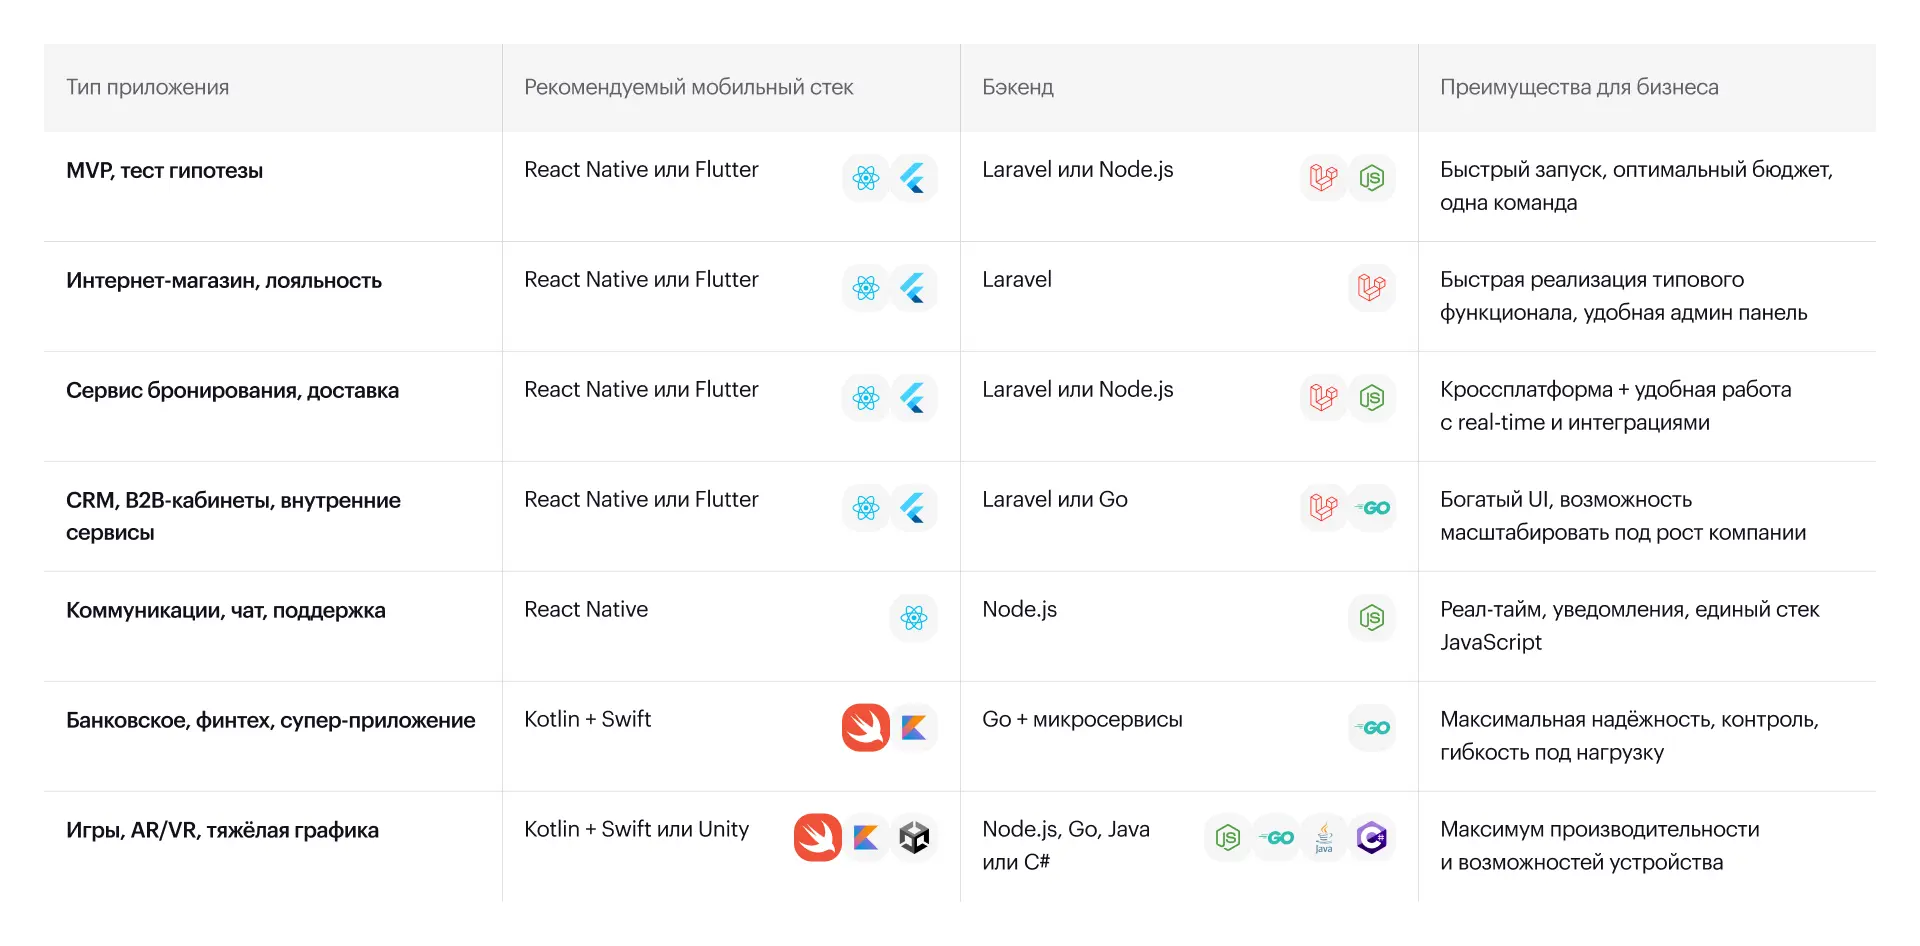Click Kotlin icon in Банковское row
The image size is (1920, 946).
click(913, 728)
